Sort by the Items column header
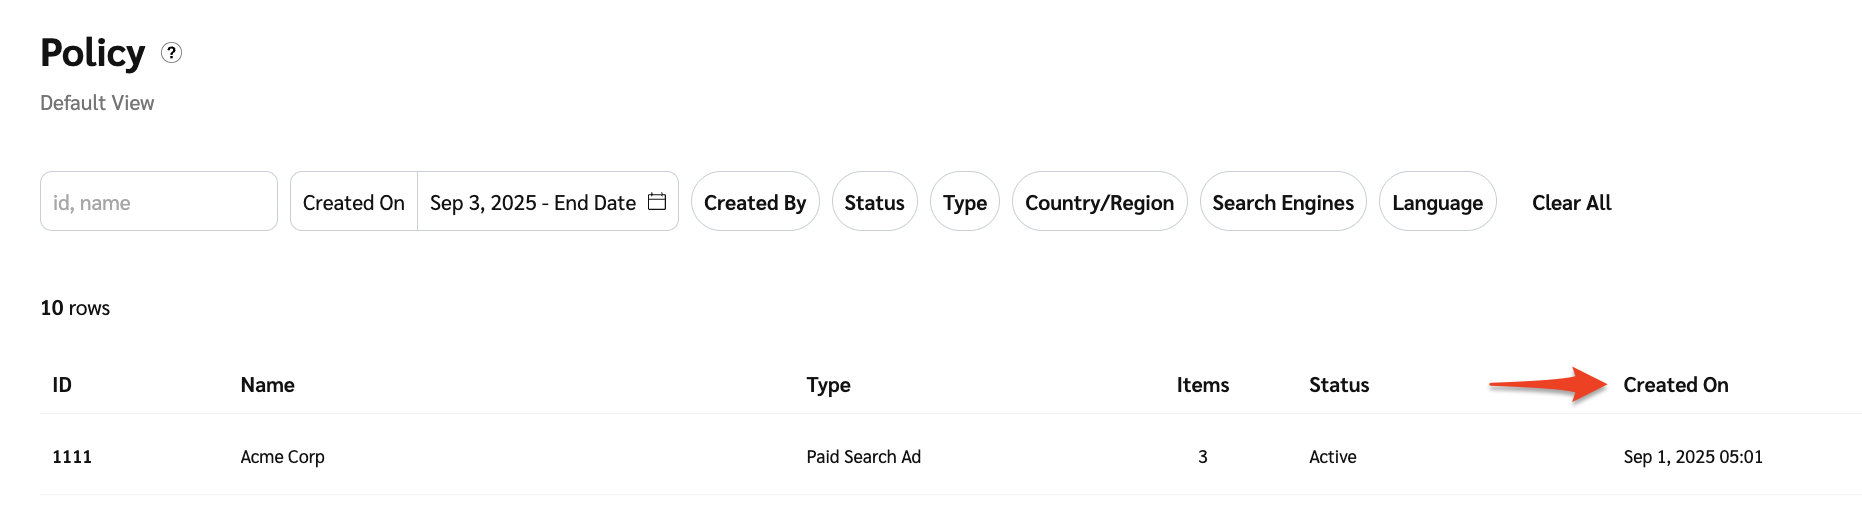The height and width of the screenshot is (506, 1862). (x=1202, y=385)
